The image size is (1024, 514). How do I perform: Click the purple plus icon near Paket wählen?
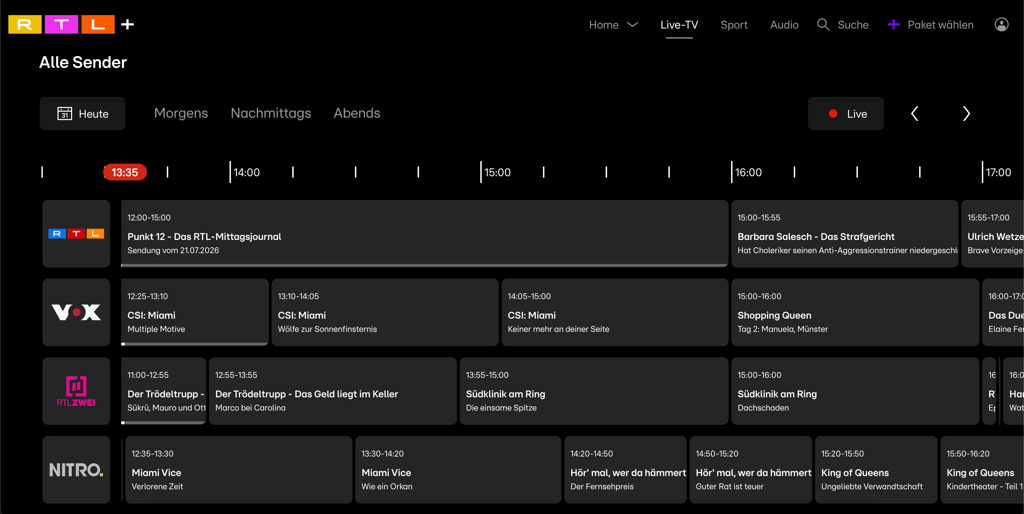tap(893, 24)
